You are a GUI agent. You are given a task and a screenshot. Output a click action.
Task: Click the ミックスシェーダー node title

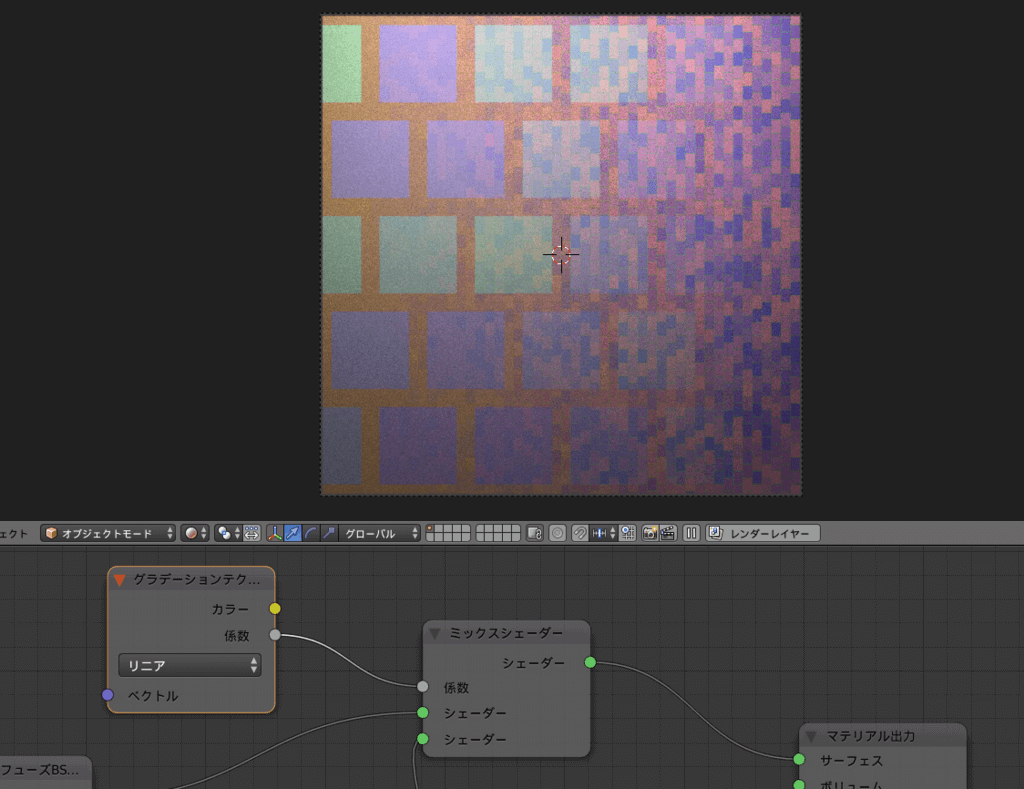coord(506,633)
